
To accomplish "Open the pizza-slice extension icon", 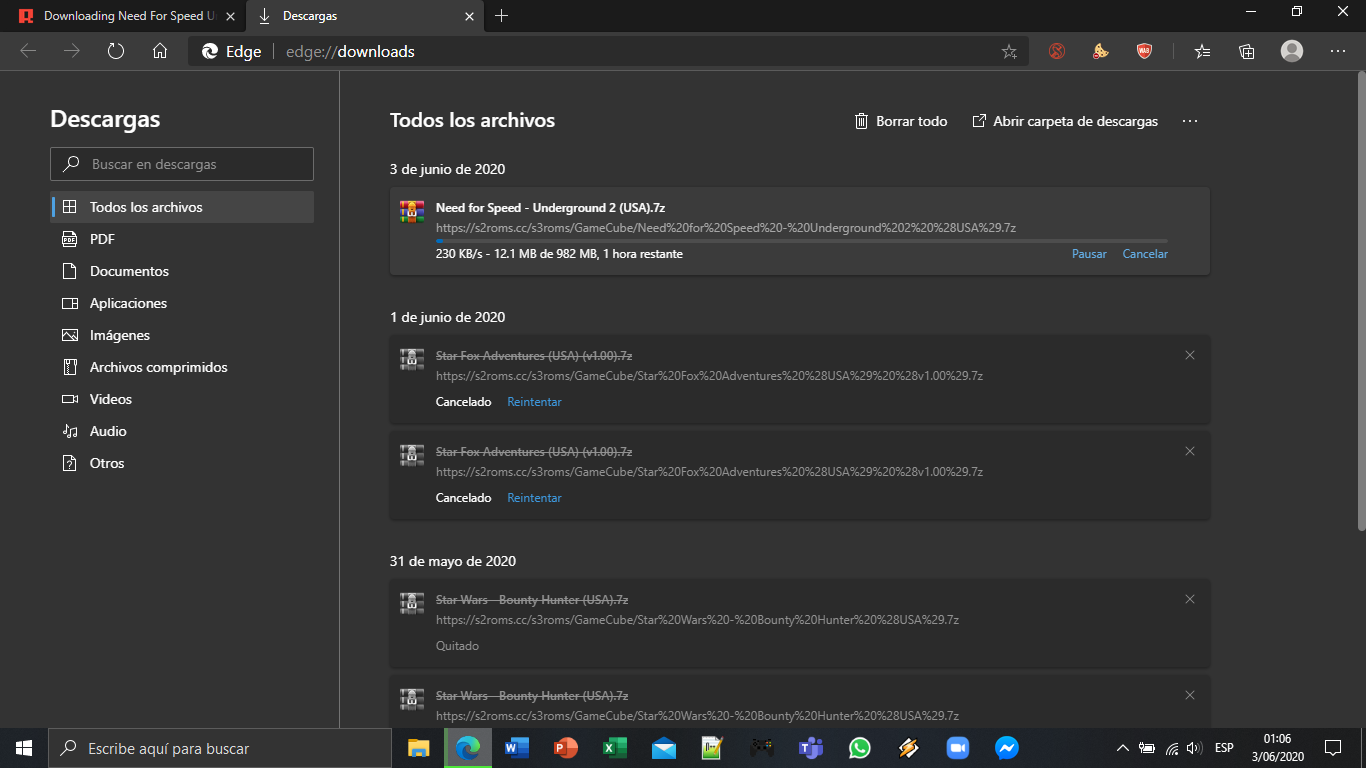I will 1101,51.
